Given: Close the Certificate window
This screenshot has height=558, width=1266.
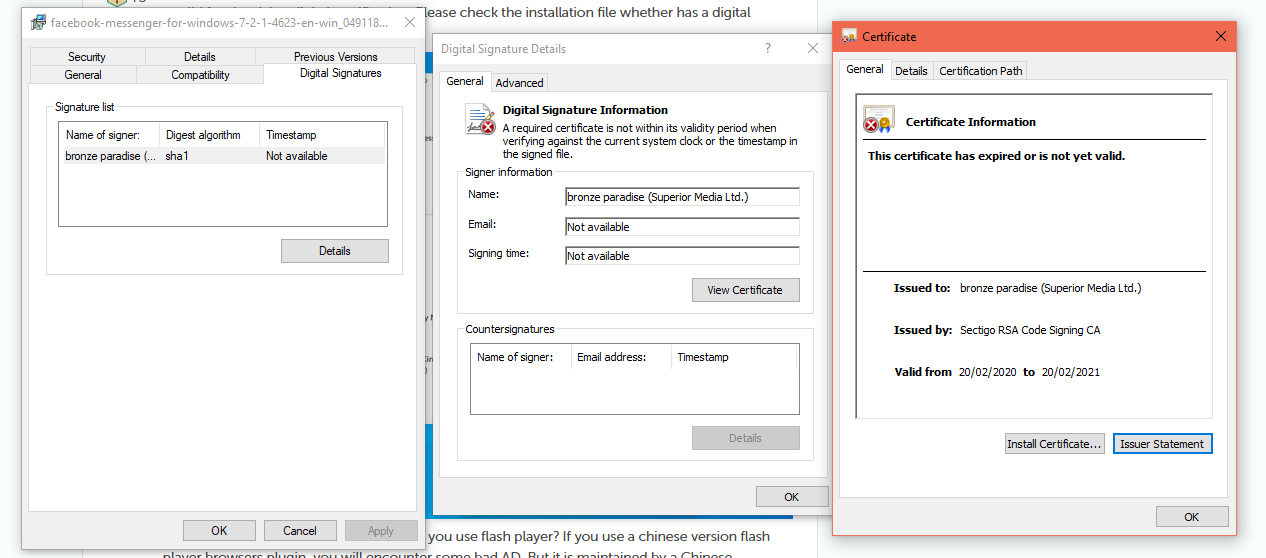Looking at the screenshot, I should coord(1221,36).
